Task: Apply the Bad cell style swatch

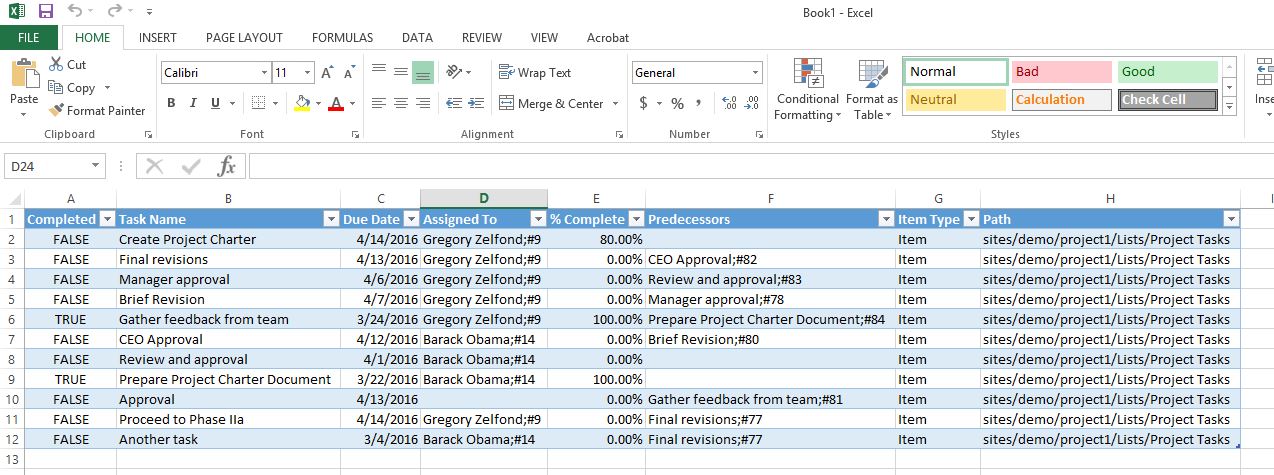Action: click(1060, 72)
